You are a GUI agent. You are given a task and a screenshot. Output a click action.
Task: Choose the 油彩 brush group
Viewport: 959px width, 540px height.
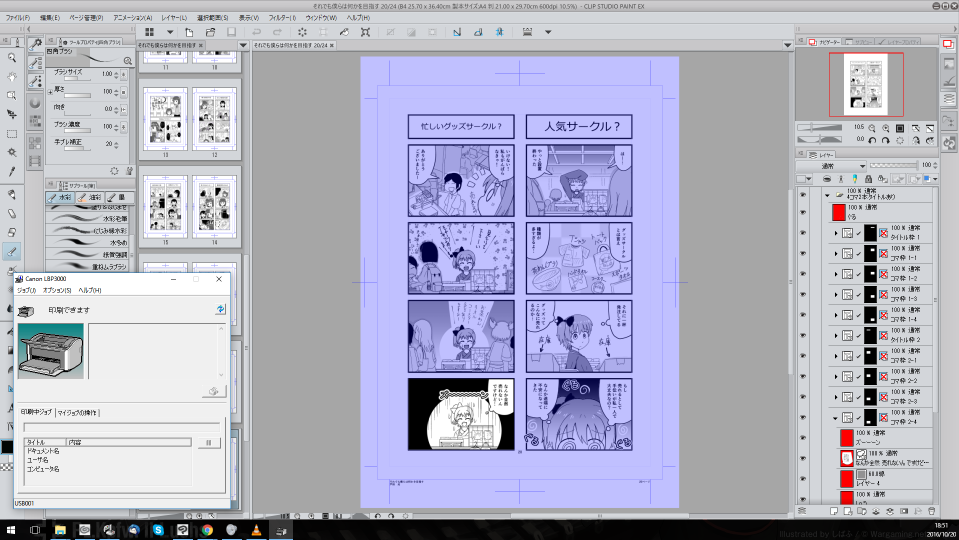coord(89,198)
